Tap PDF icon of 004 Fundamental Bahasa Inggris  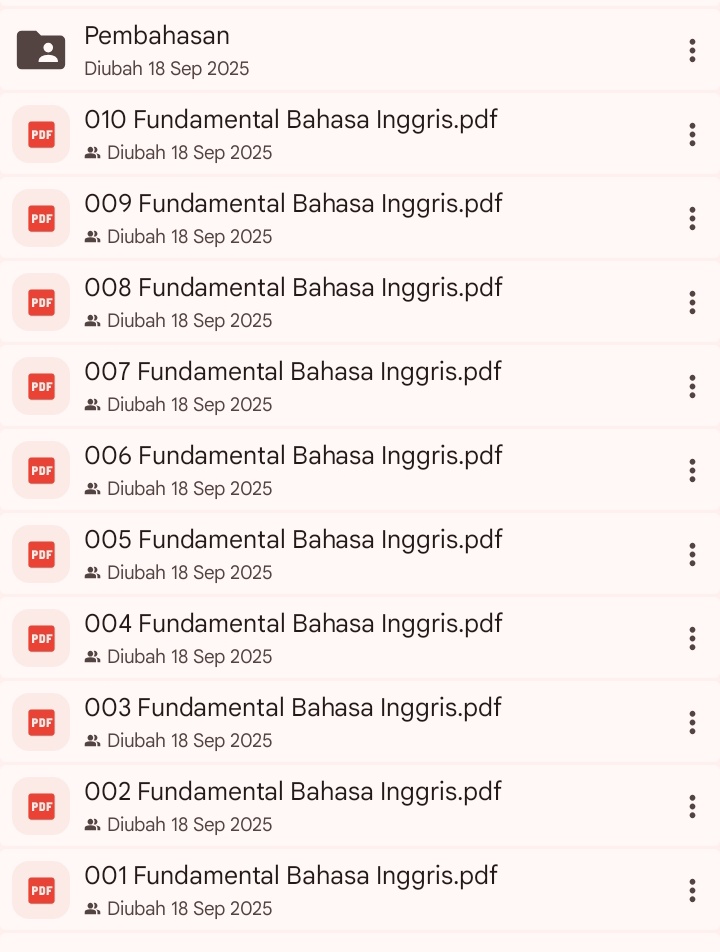[41, 638]
